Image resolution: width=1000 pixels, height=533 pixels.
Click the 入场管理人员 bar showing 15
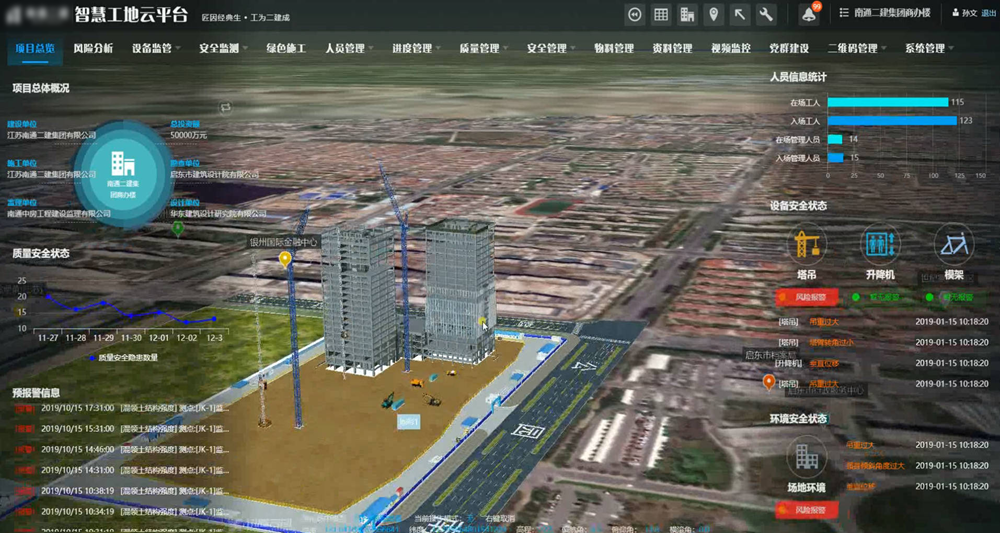click(835, 157)
